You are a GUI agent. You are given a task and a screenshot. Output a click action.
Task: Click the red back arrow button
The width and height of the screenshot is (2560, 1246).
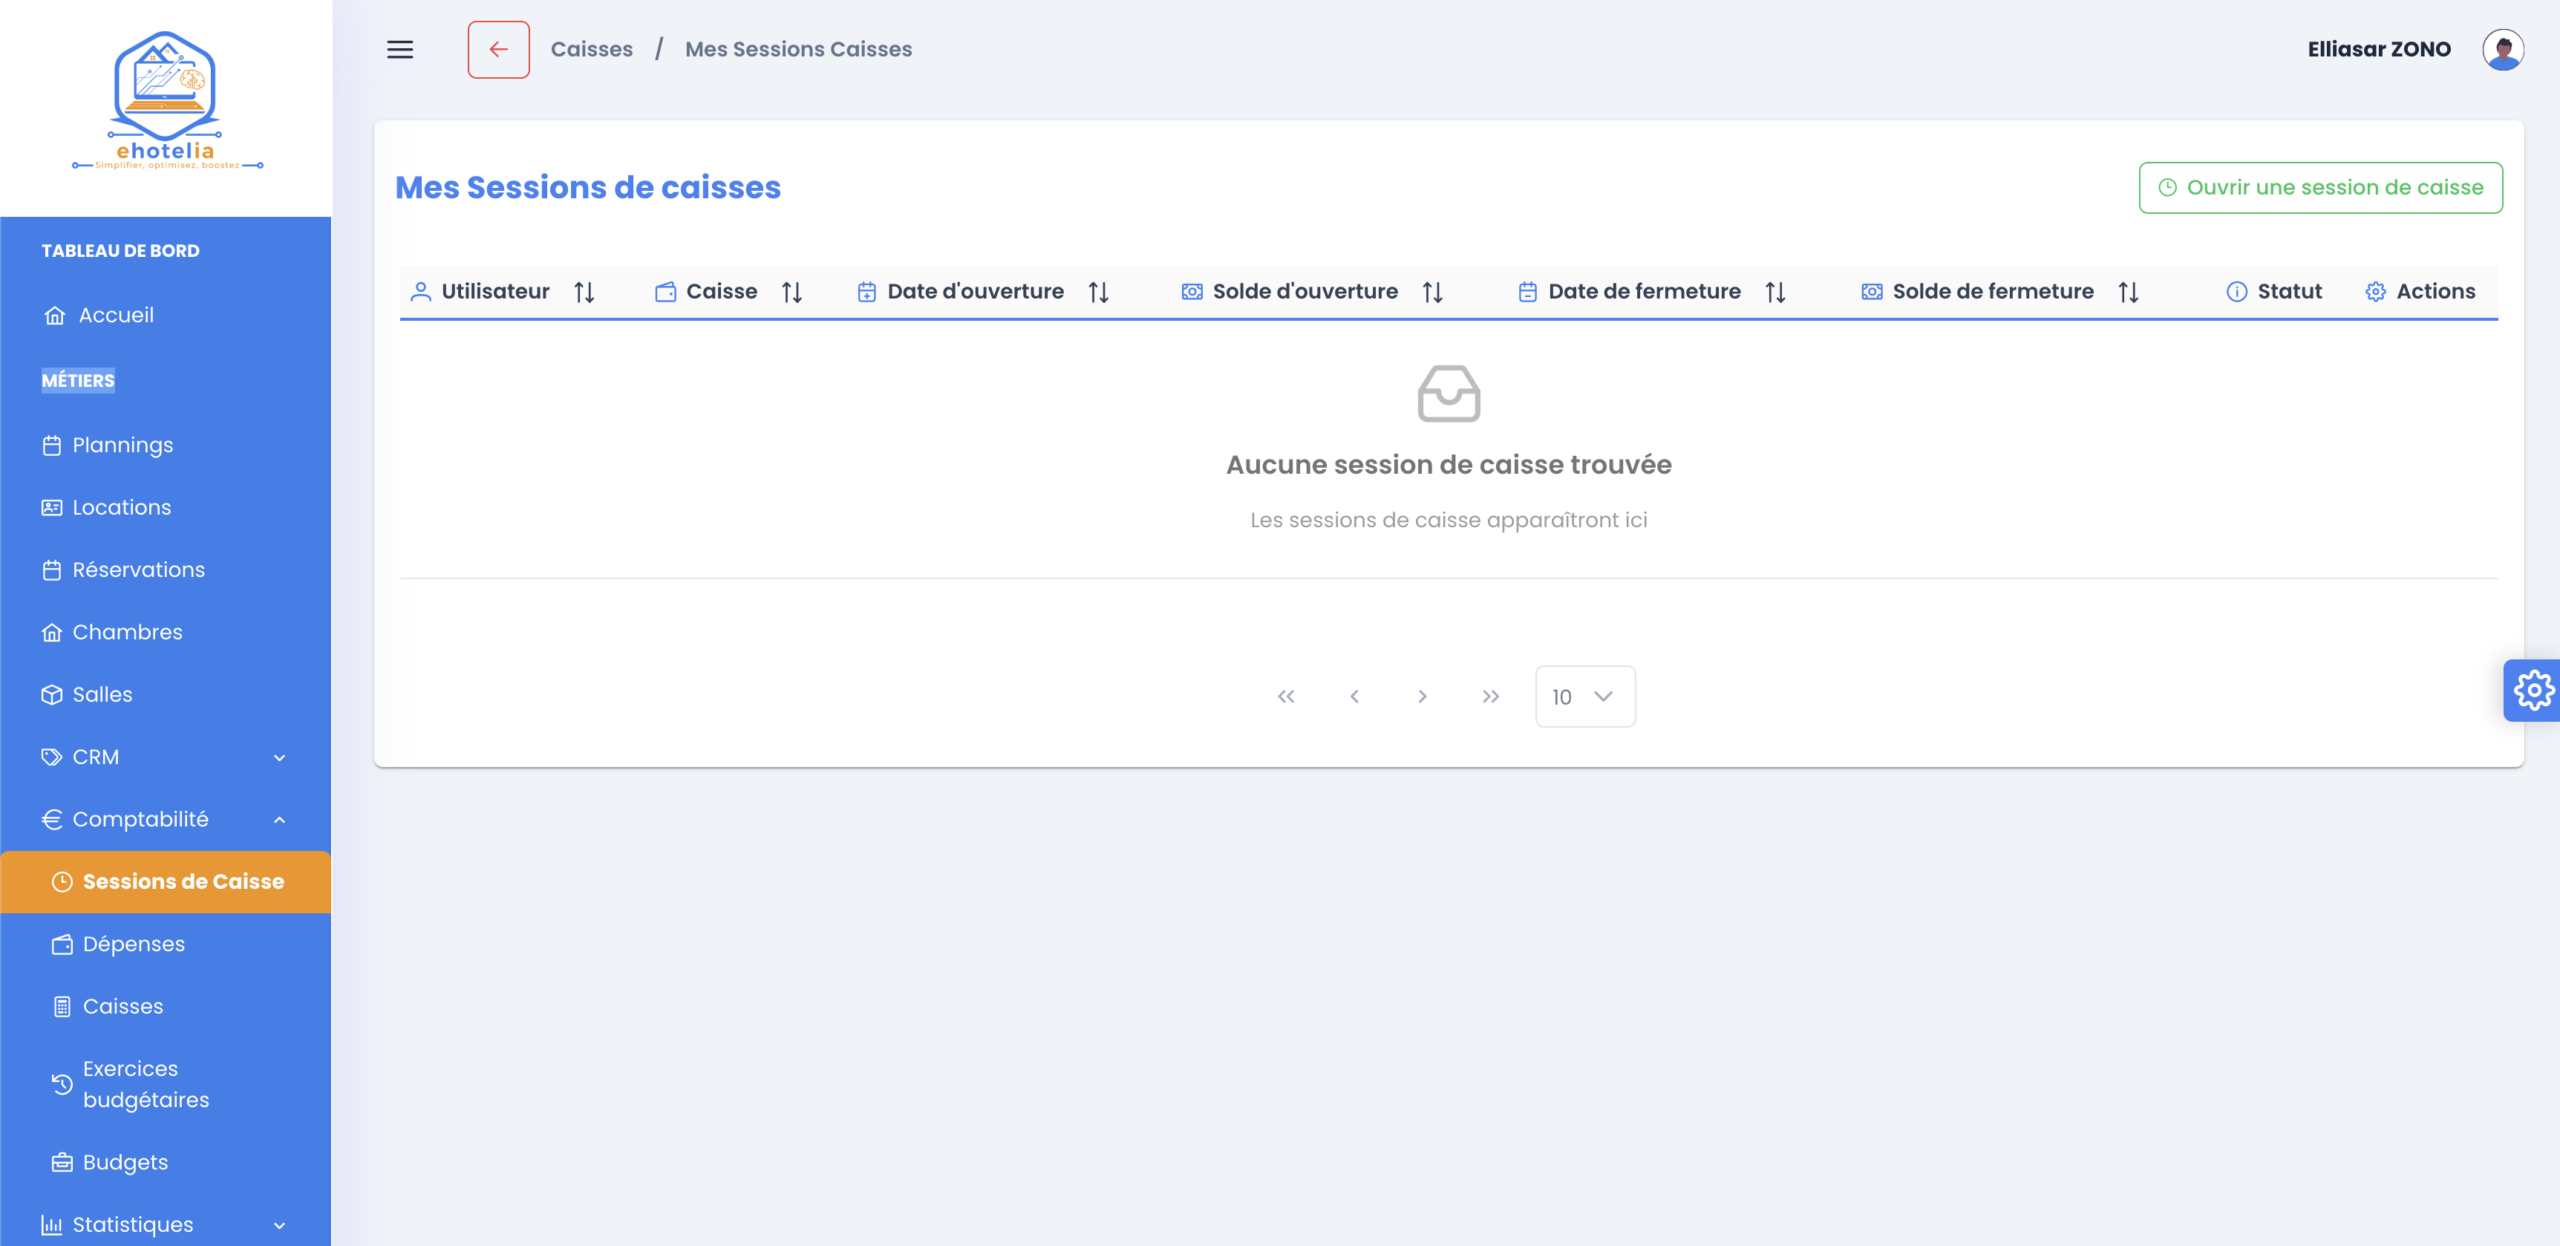point(498,49)
